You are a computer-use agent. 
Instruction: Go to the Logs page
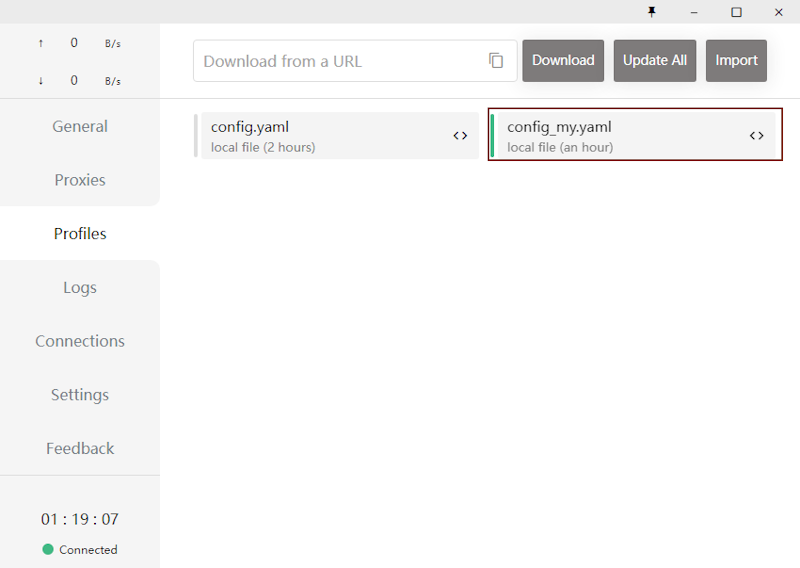80,287
